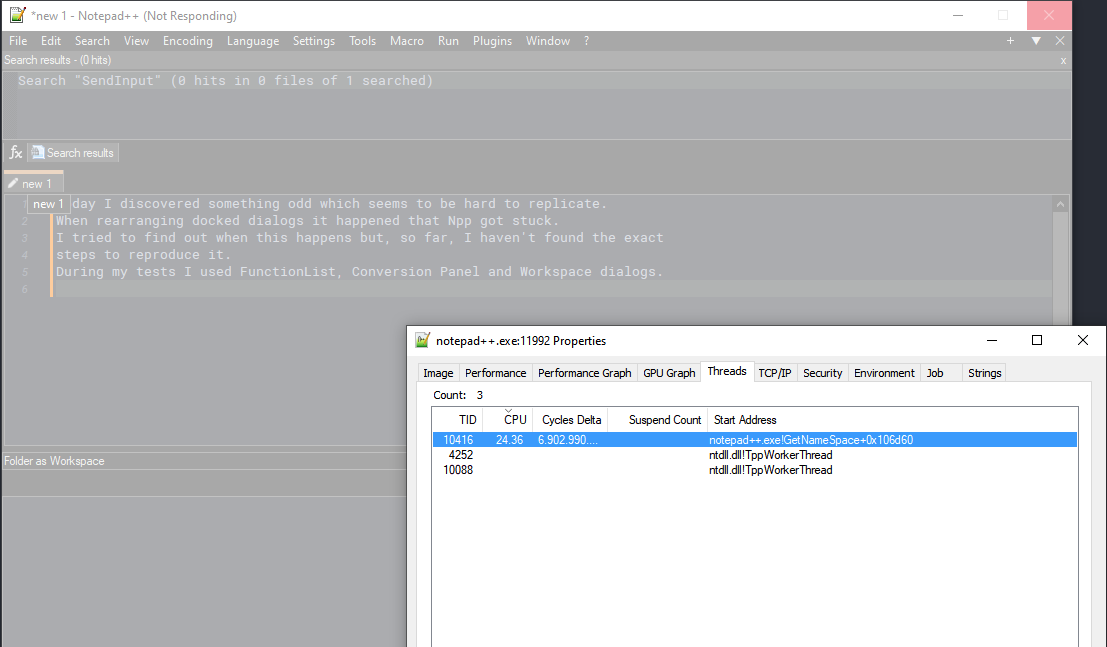Image resolution: width=1107 pixels, height=647 pixels.
Task: Select thread row with TID 10416
Action: (755, 440)
